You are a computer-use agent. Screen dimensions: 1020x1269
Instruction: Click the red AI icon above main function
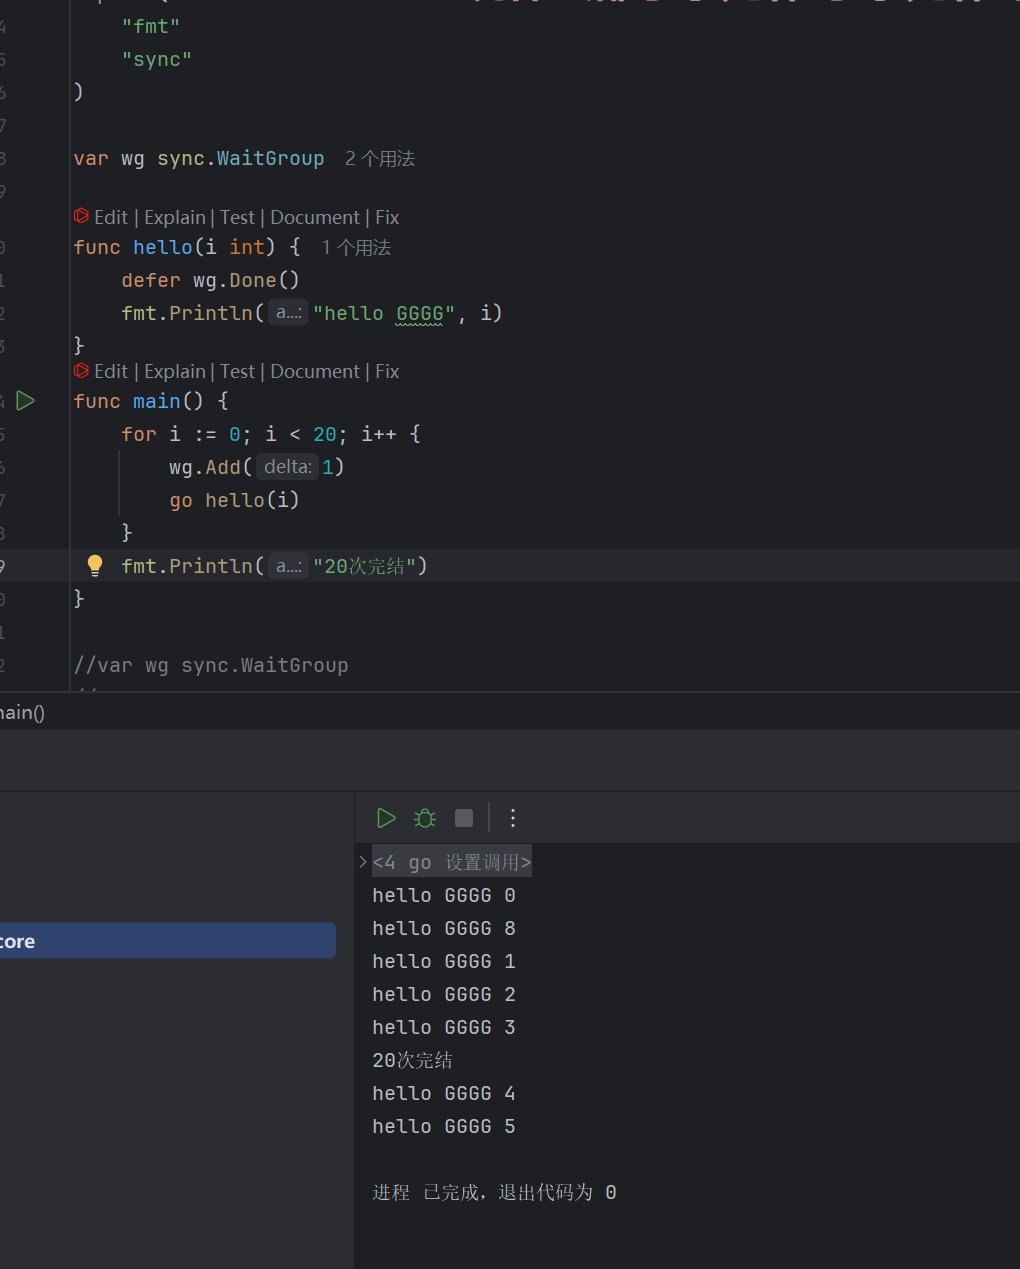pos(81,371)
